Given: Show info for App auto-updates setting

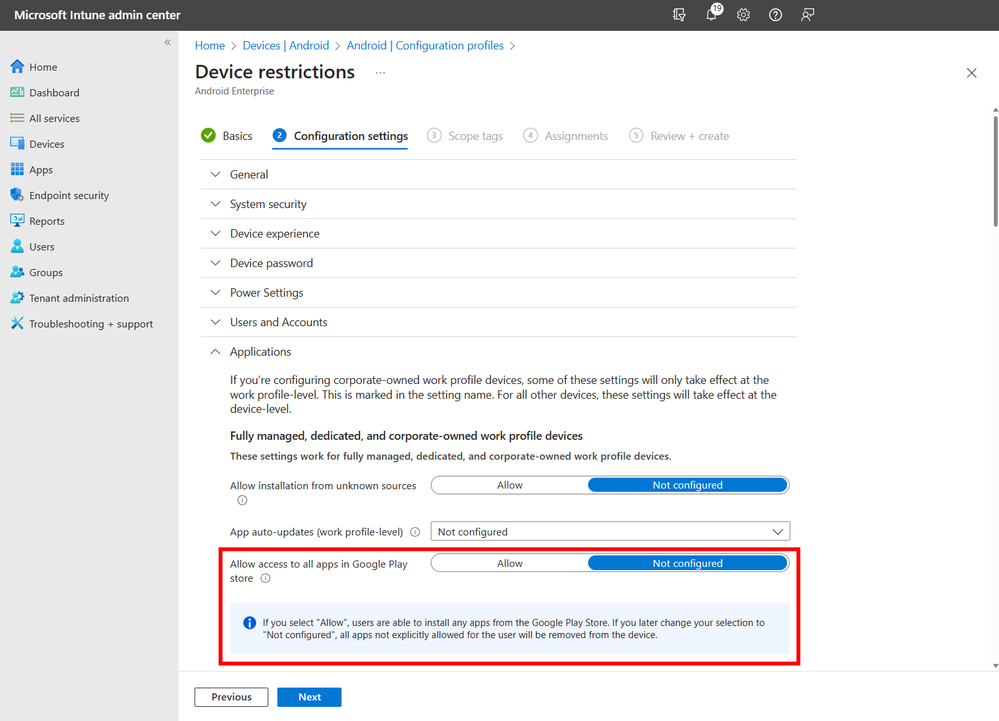Looking at the screenshot, I should pyautogui.click(x=415, y=532).
